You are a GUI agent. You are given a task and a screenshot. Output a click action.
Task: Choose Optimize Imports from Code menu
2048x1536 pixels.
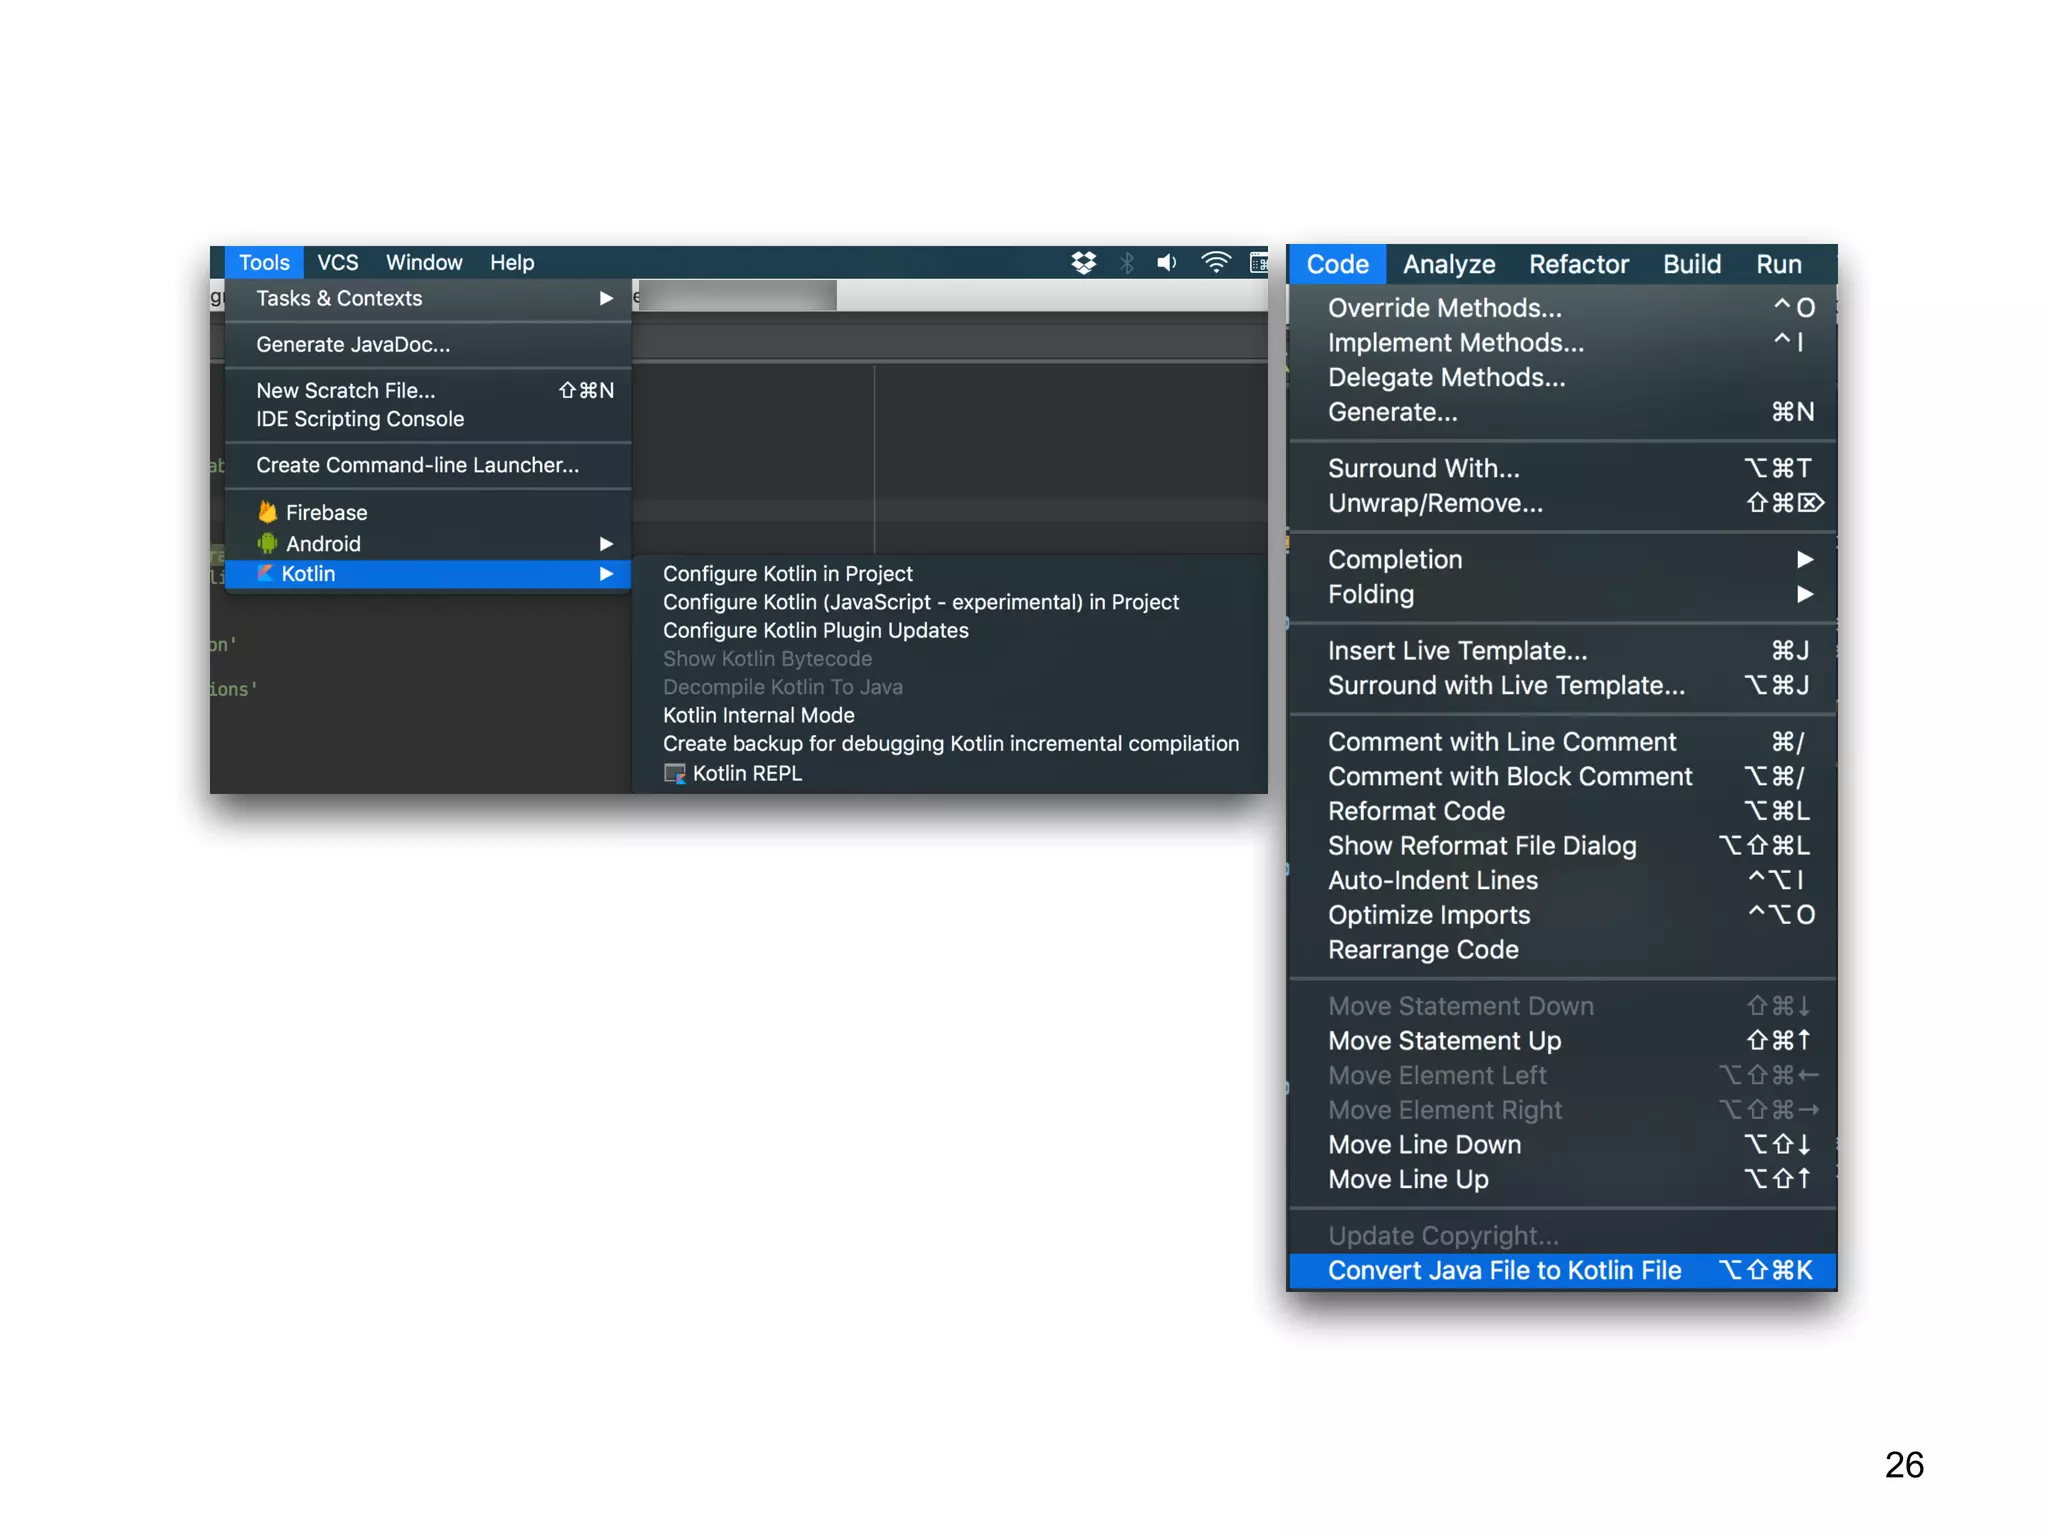point(1429,914)
